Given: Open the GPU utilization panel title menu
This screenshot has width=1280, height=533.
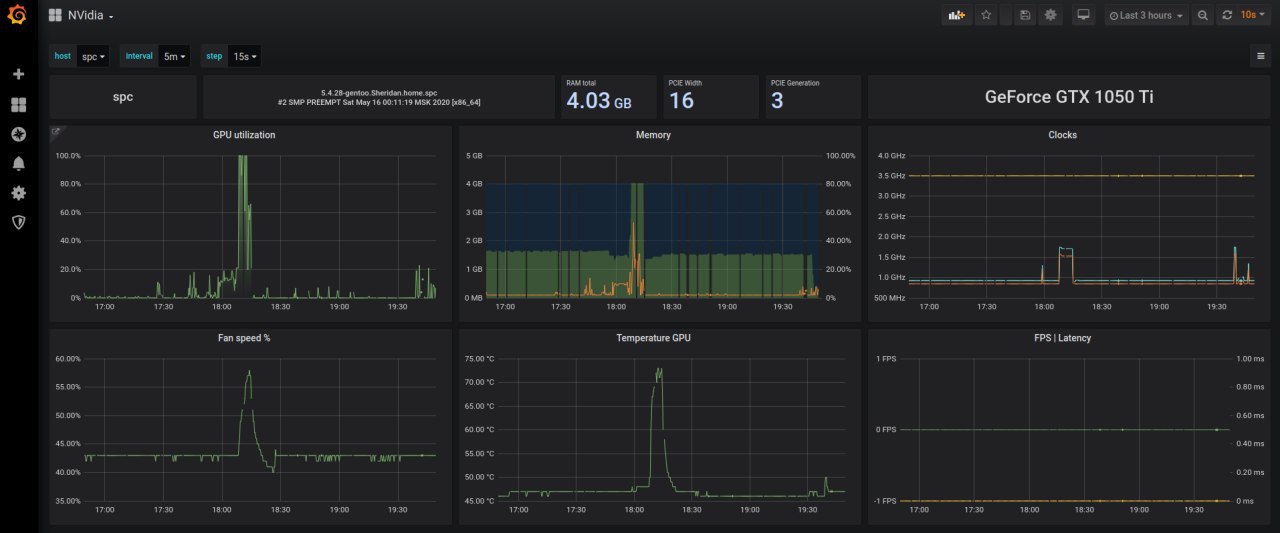Looking at the screenshot, I should pyautogui.click(x=244, y=135).
